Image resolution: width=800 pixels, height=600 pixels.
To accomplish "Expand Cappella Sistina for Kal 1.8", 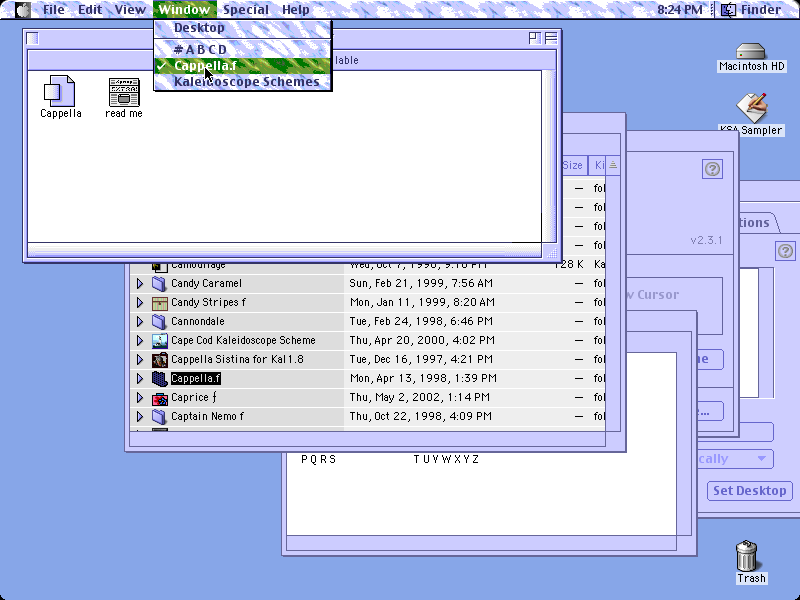I will tap(140, 359).
